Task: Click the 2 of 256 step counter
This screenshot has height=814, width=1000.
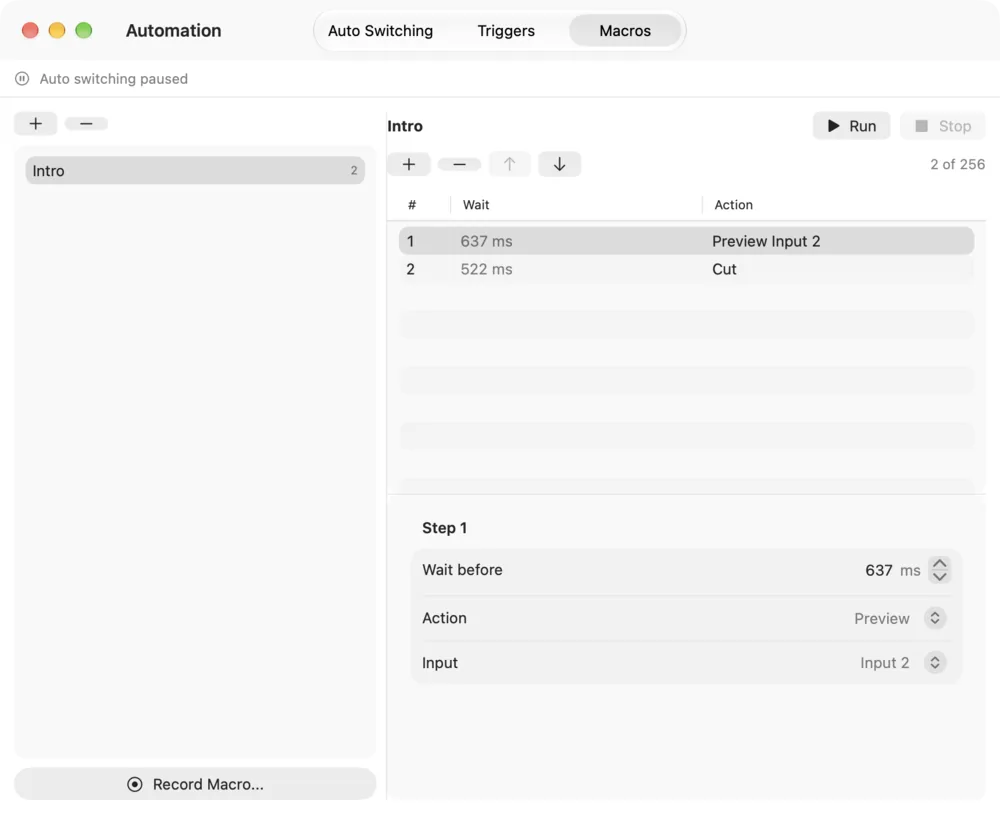Action: click(957, 165)
